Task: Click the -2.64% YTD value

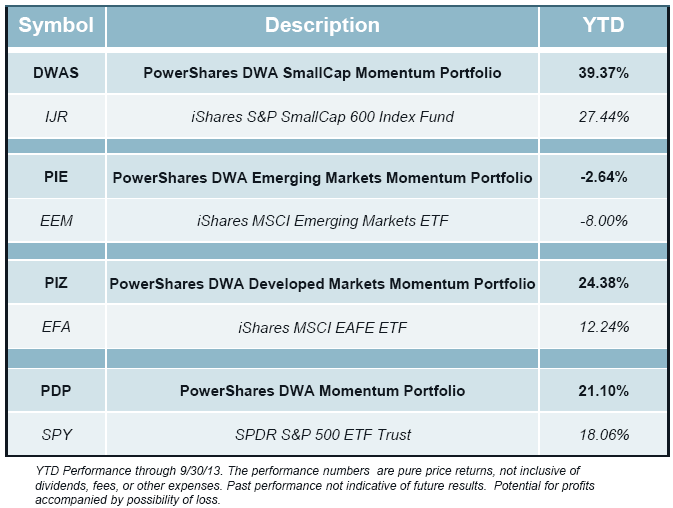Action: point(603,178)
